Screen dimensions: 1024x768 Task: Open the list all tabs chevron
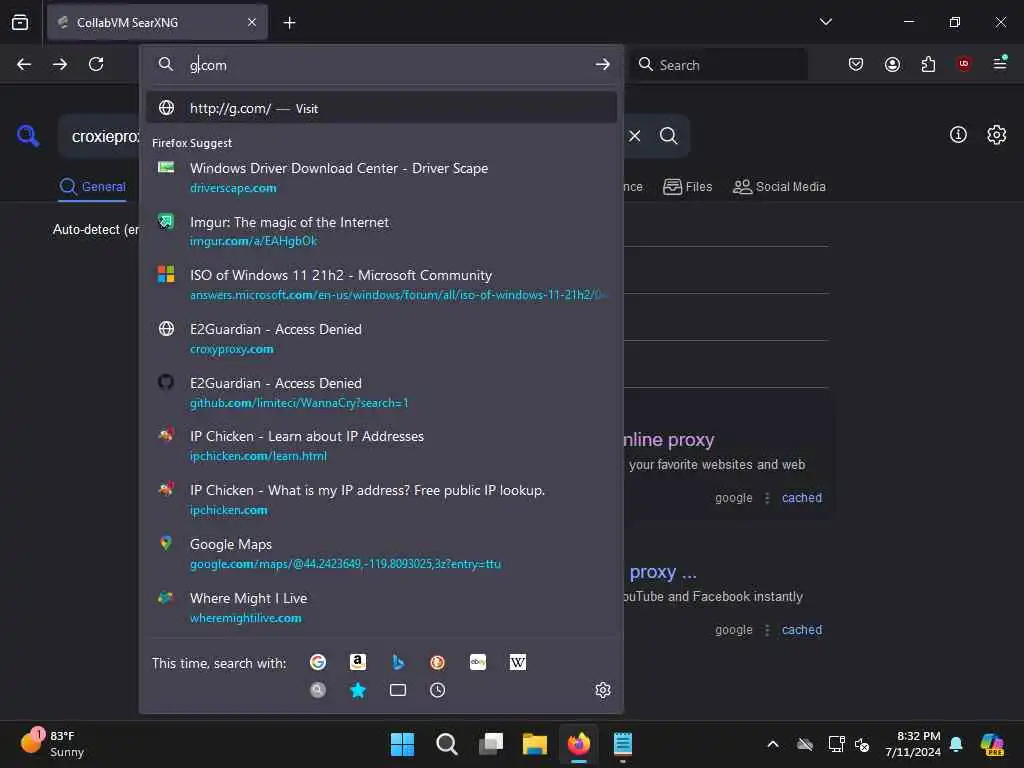tap(825, 22)
